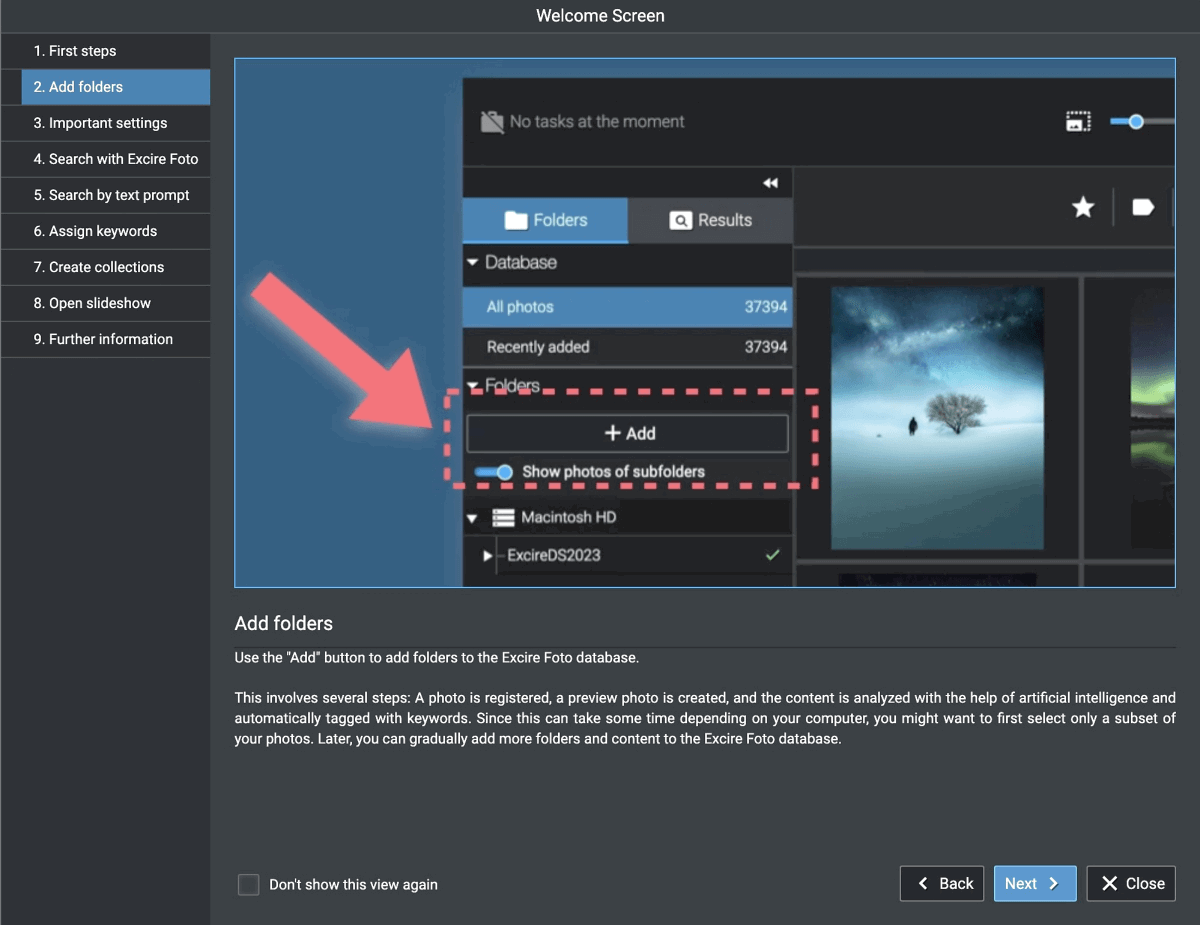Collapse the Macintosh HD tree node
This screenshot has height=925, width=1200.
click(473, 518)
